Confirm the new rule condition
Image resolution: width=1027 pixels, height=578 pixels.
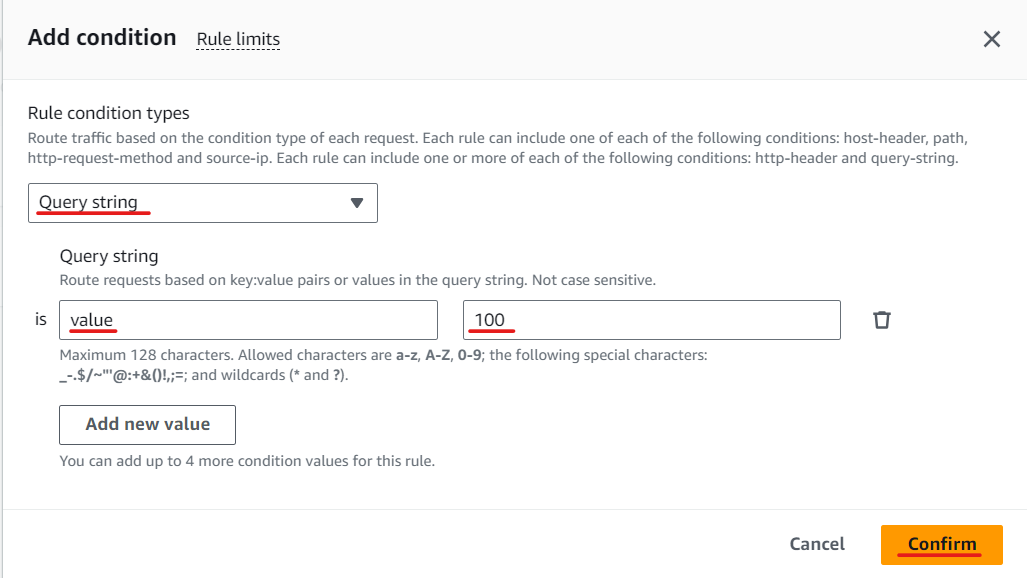click(942, 545)
